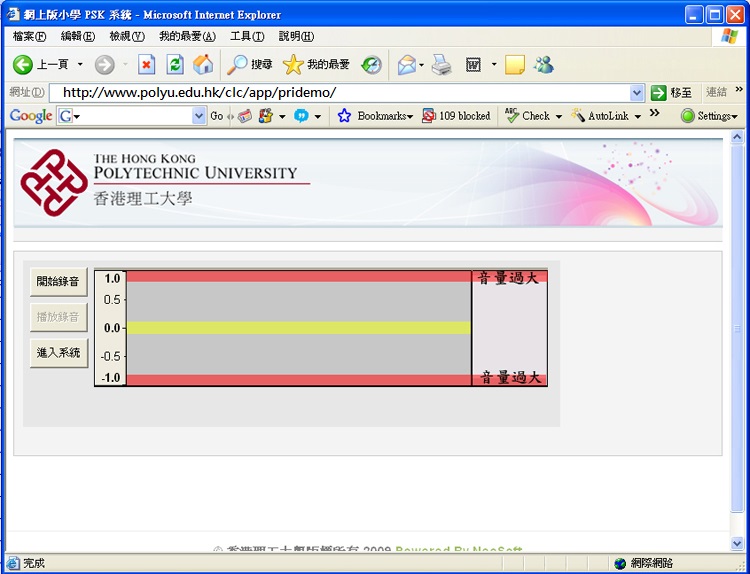Expand the address bar dropdown

point(637,92)
